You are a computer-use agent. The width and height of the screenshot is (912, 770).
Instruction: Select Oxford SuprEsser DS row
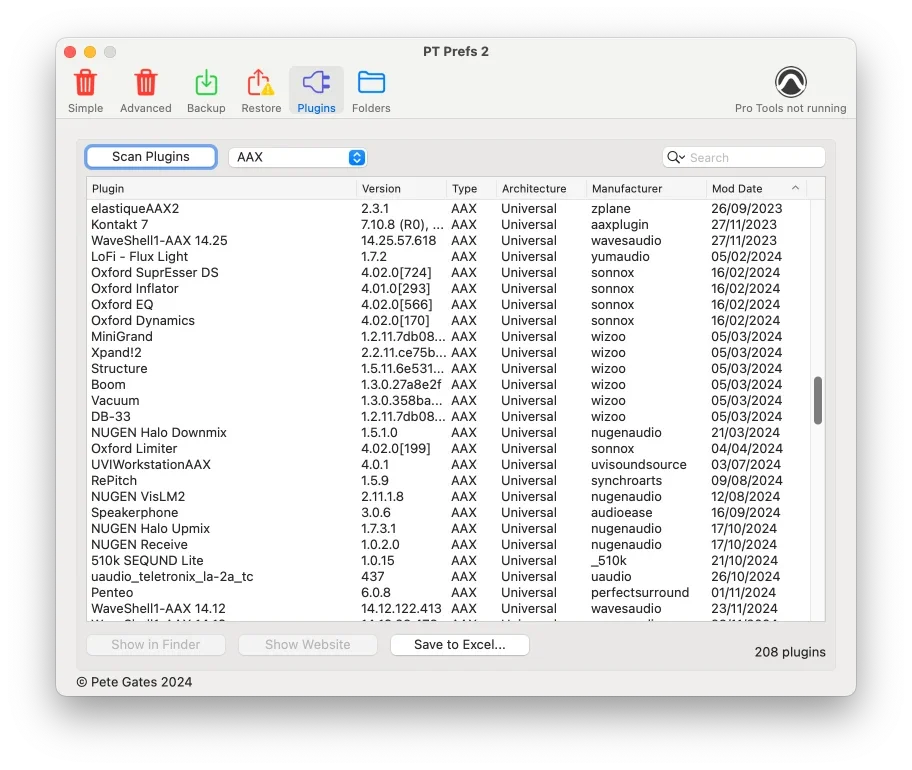(x=448, y=272)
